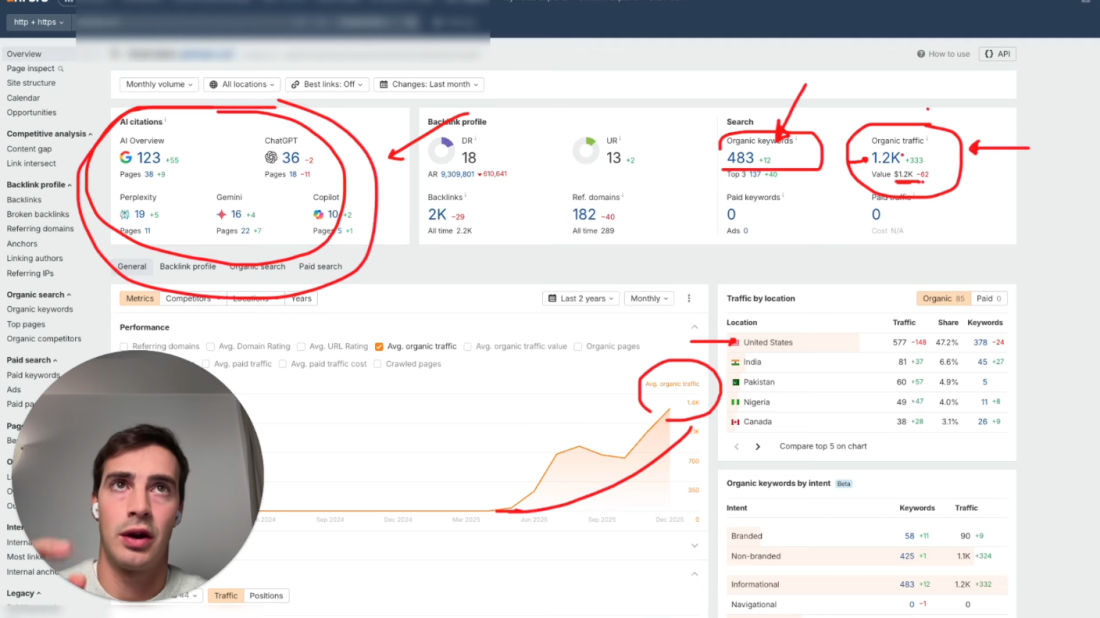Viewport: 1100px width, 618px height.
Task: Click the Perplexity logo icon
Action: pos(125,214)
